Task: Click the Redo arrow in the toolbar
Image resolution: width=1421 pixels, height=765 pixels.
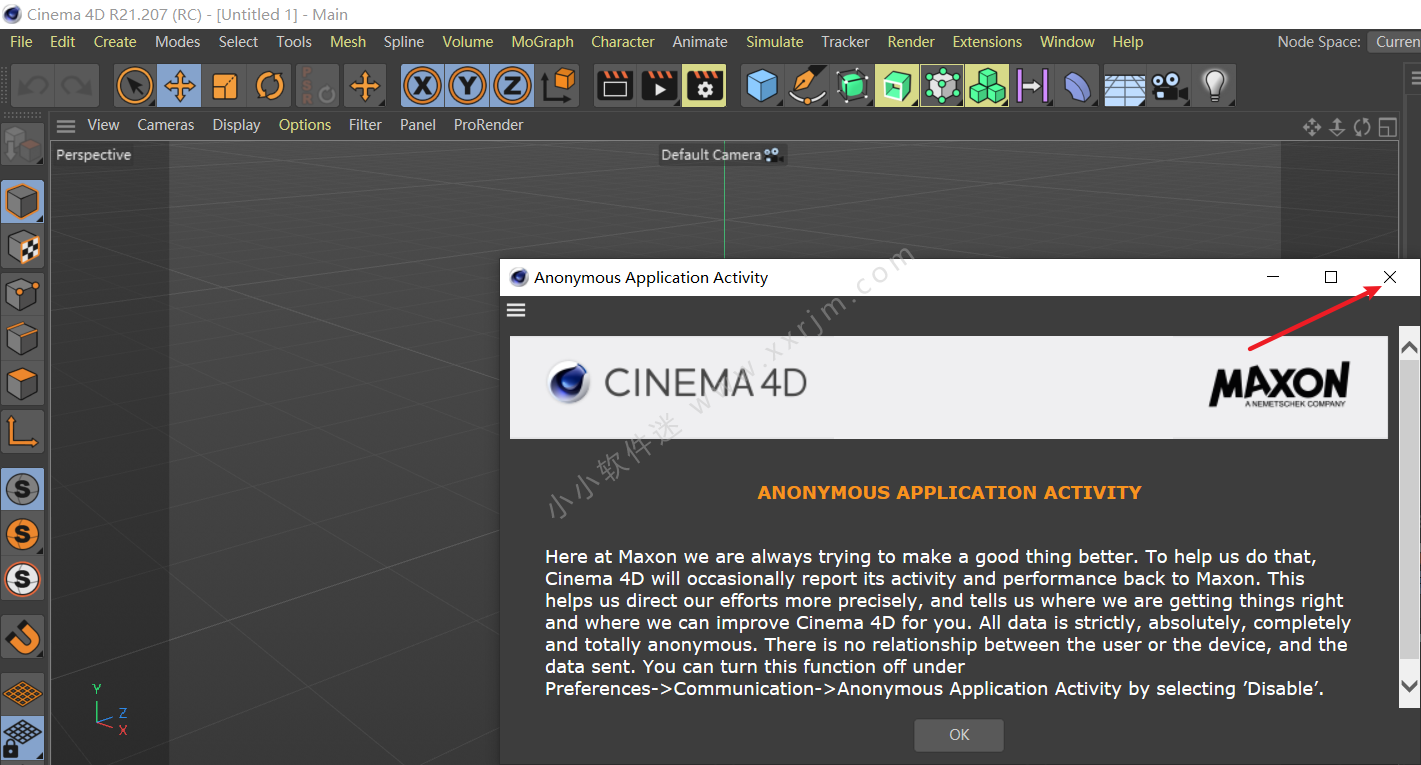Action: (77, 86)
